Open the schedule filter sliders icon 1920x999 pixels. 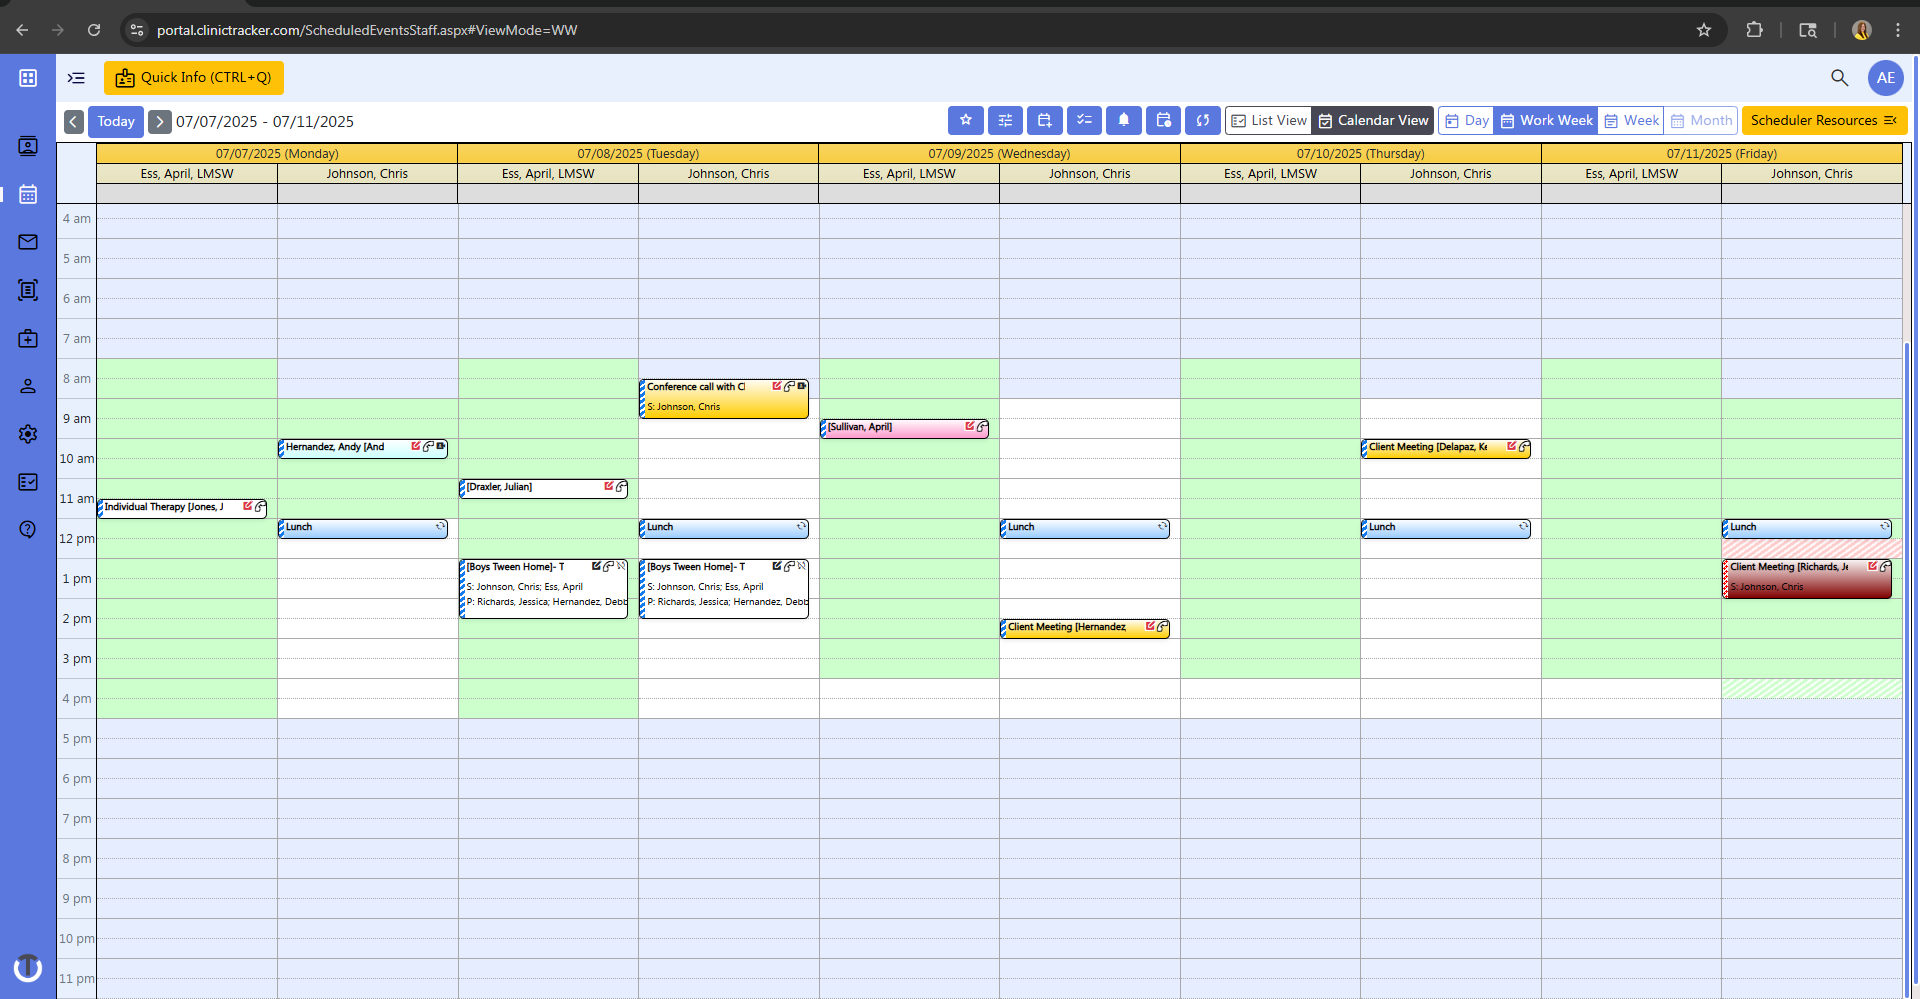click(x=1005, y=120)
